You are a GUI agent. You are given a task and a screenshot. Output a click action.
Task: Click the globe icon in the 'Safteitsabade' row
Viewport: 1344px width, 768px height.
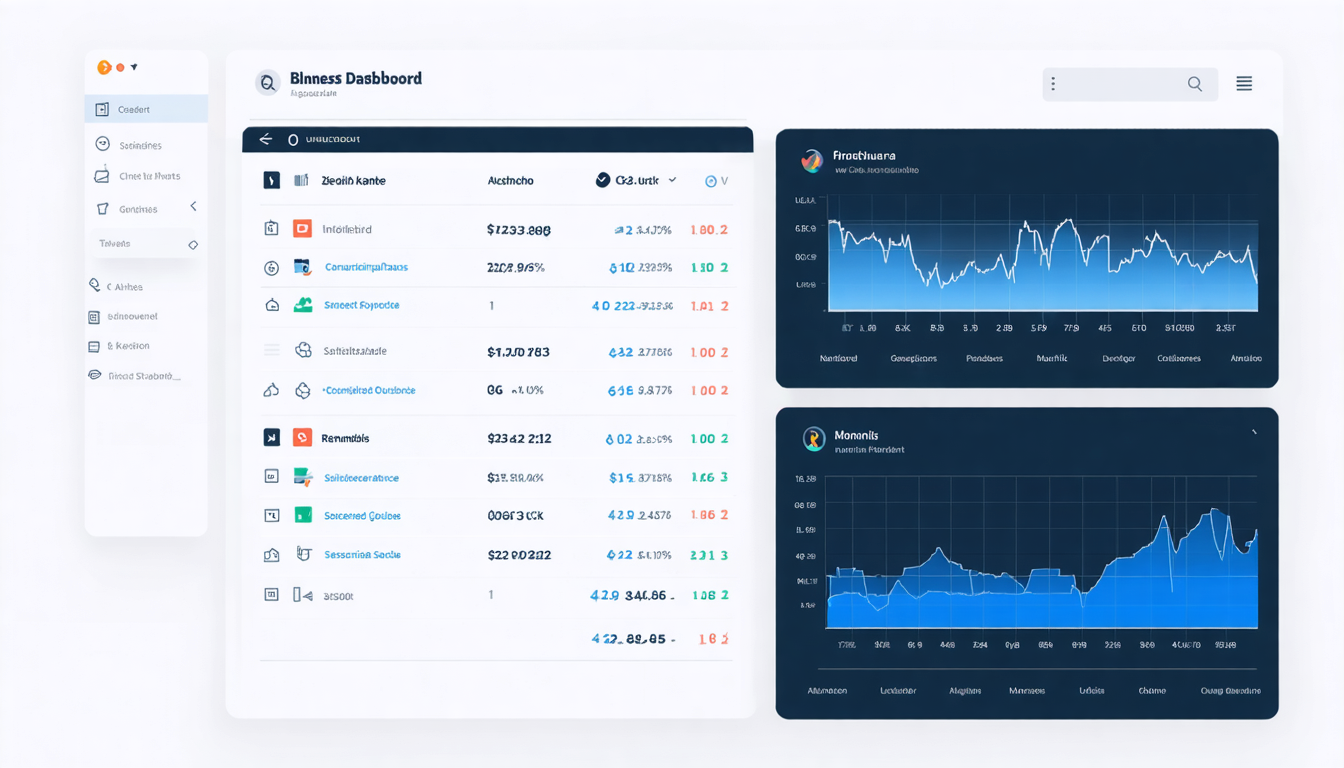coord(303,351)
